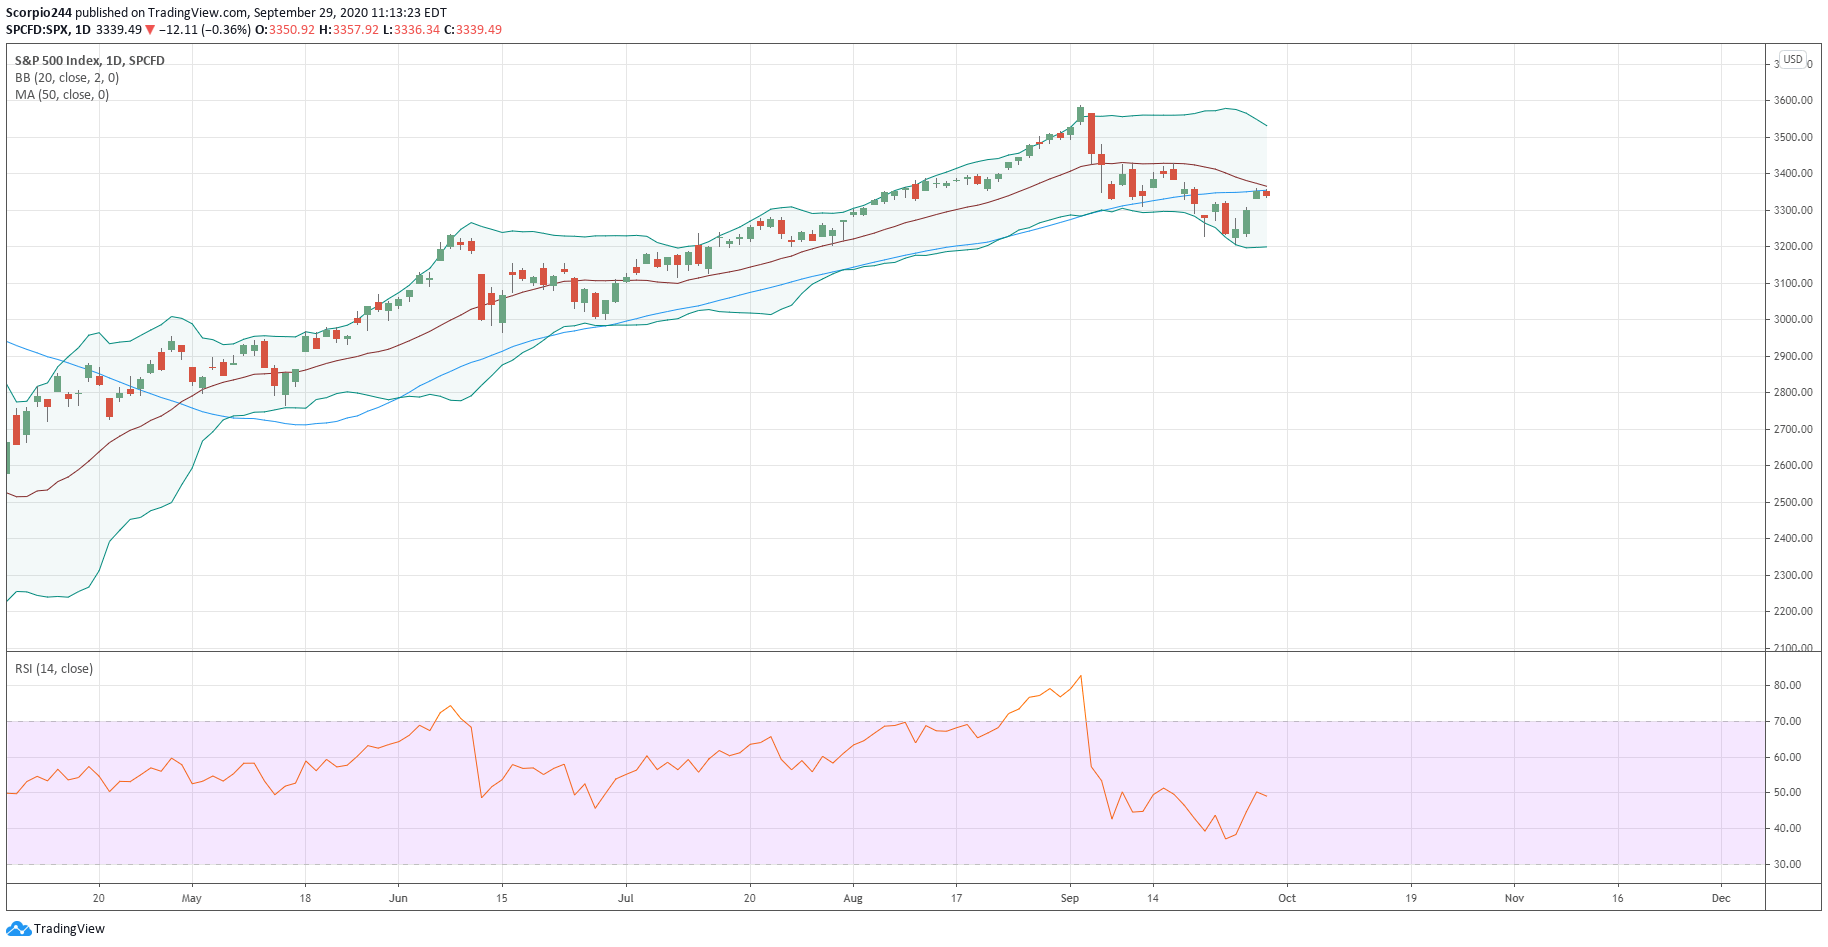Click the Jun label on time axis
The image size is (1828, 947).
(x=398, y=898)
